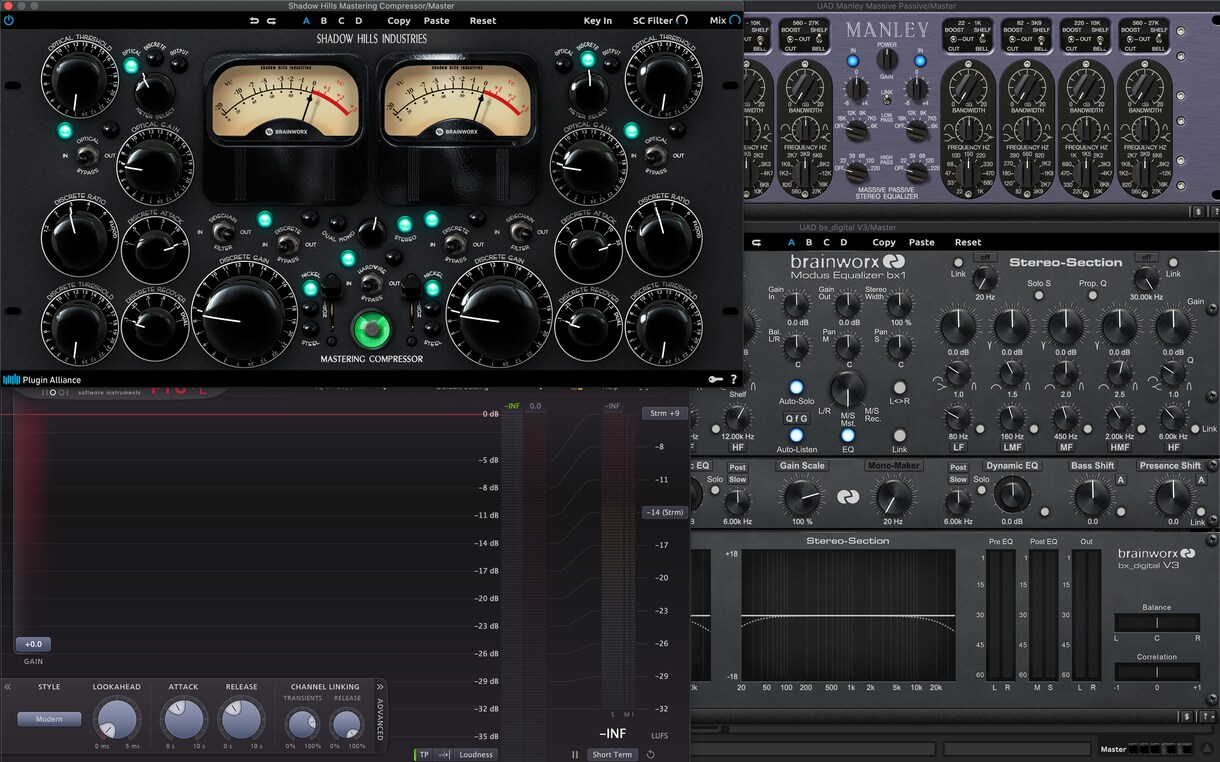Screen dimensions: 1220x762
Task: Click the Q f G button in bx_digital V3
Action: point(796,419)
